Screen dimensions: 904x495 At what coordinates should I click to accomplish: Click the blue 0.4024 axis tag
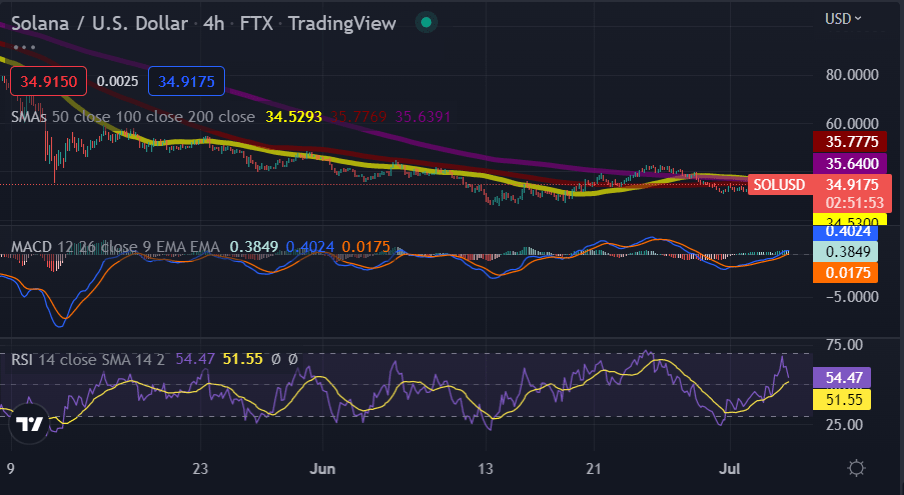[845, 232]
